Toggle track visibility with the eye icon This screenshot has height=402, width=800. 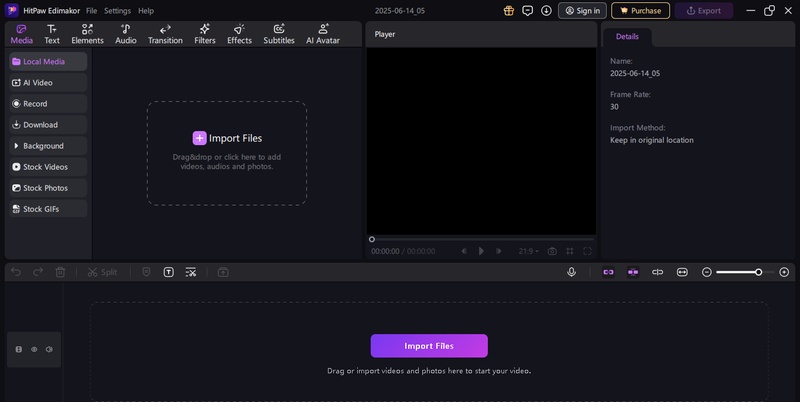(x=34, y=349)
